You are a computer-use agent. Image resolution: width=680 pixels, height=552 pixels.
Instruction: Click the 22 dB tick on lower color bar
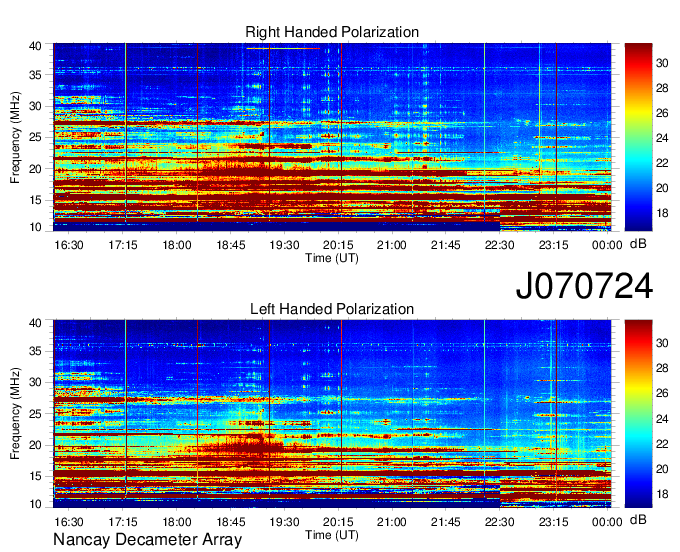(662, 444)
